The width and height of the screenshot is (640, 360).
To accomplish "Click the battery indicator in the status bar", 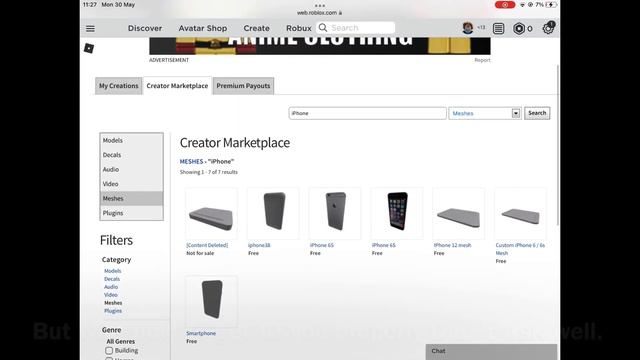I will (x=552, y=4).
